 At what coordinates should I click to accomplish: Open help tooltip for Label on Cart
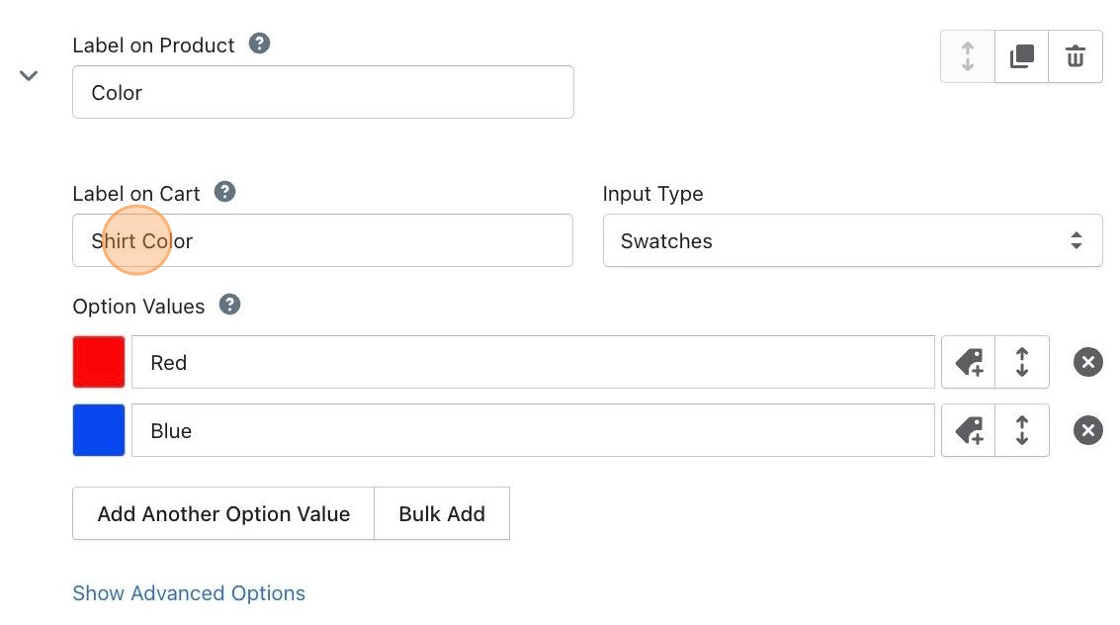(x=225, y=192)
